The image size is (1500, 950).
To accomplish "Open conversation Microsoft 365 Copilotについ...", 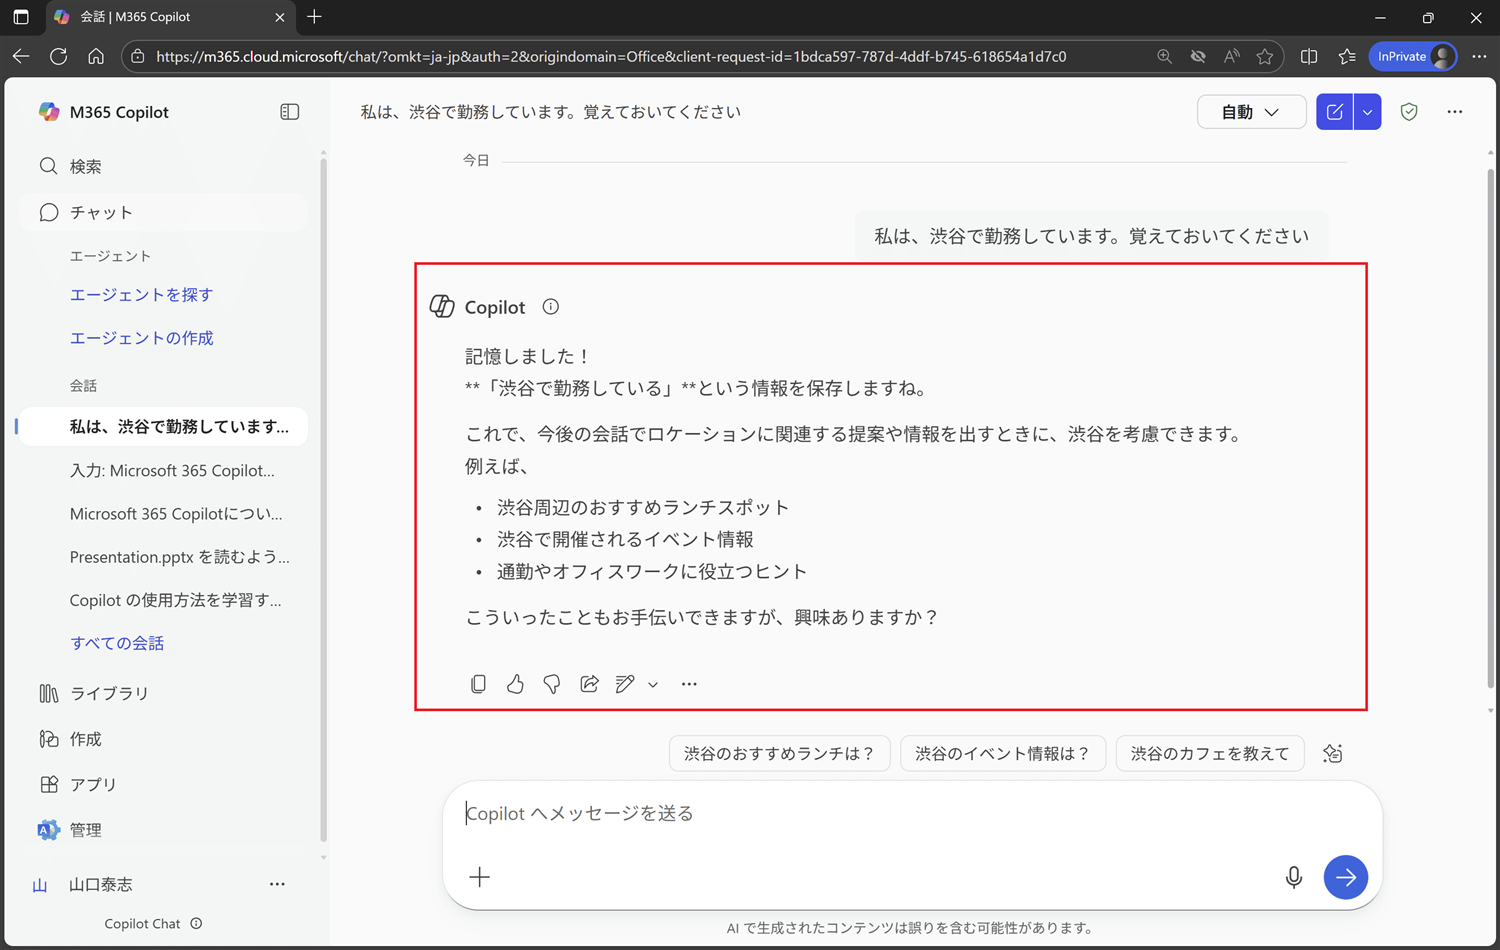I will pos(176,514).
